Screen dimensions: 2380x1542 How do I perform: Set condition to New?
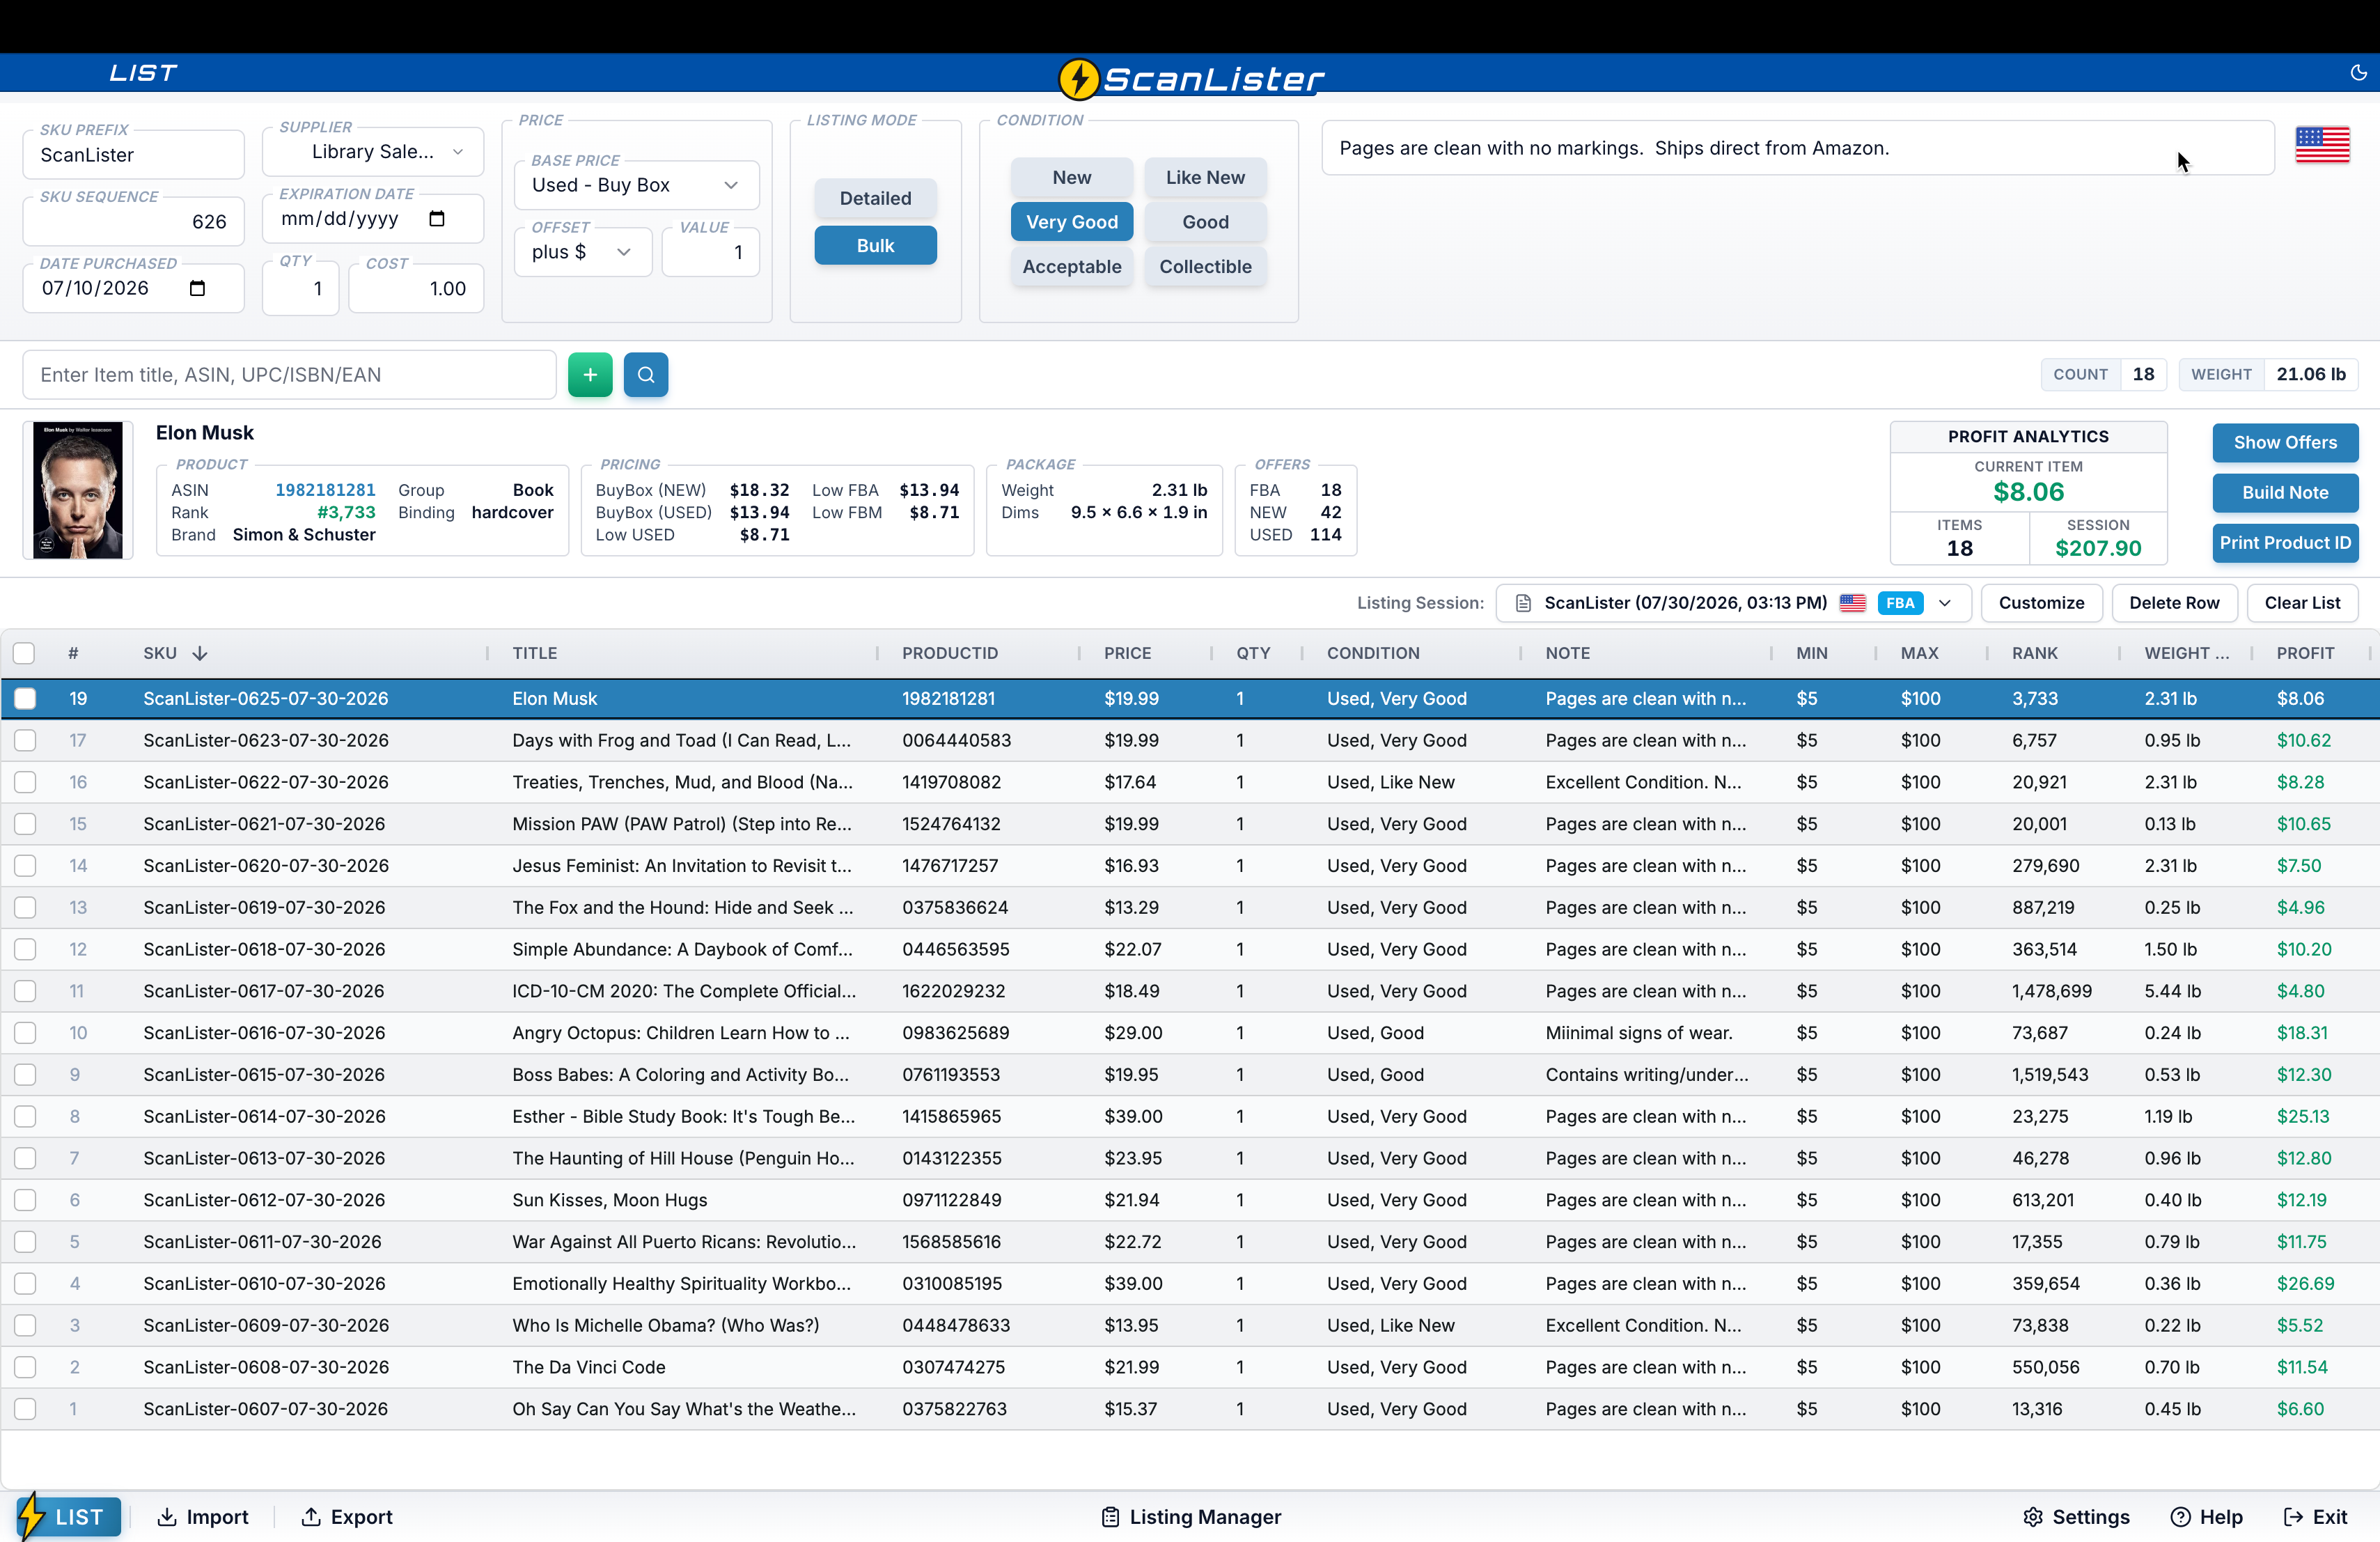click(1072, 177)
